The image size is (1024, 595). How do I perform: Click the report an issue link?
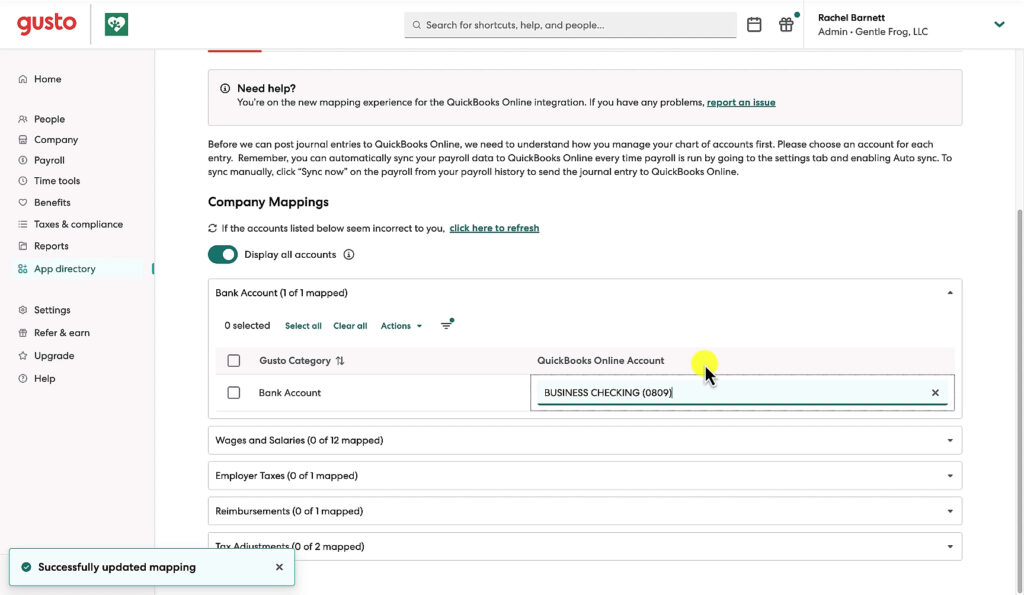[741, 102]
